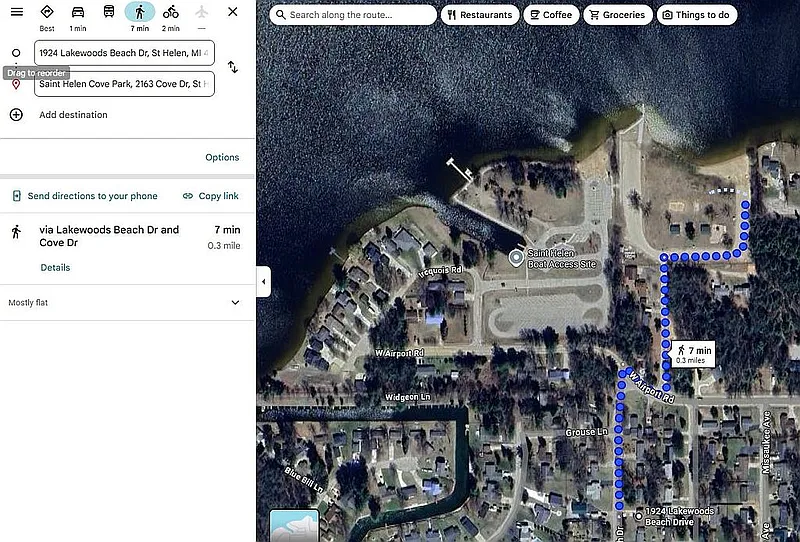Switch to transit bus mode

(109, 11)
